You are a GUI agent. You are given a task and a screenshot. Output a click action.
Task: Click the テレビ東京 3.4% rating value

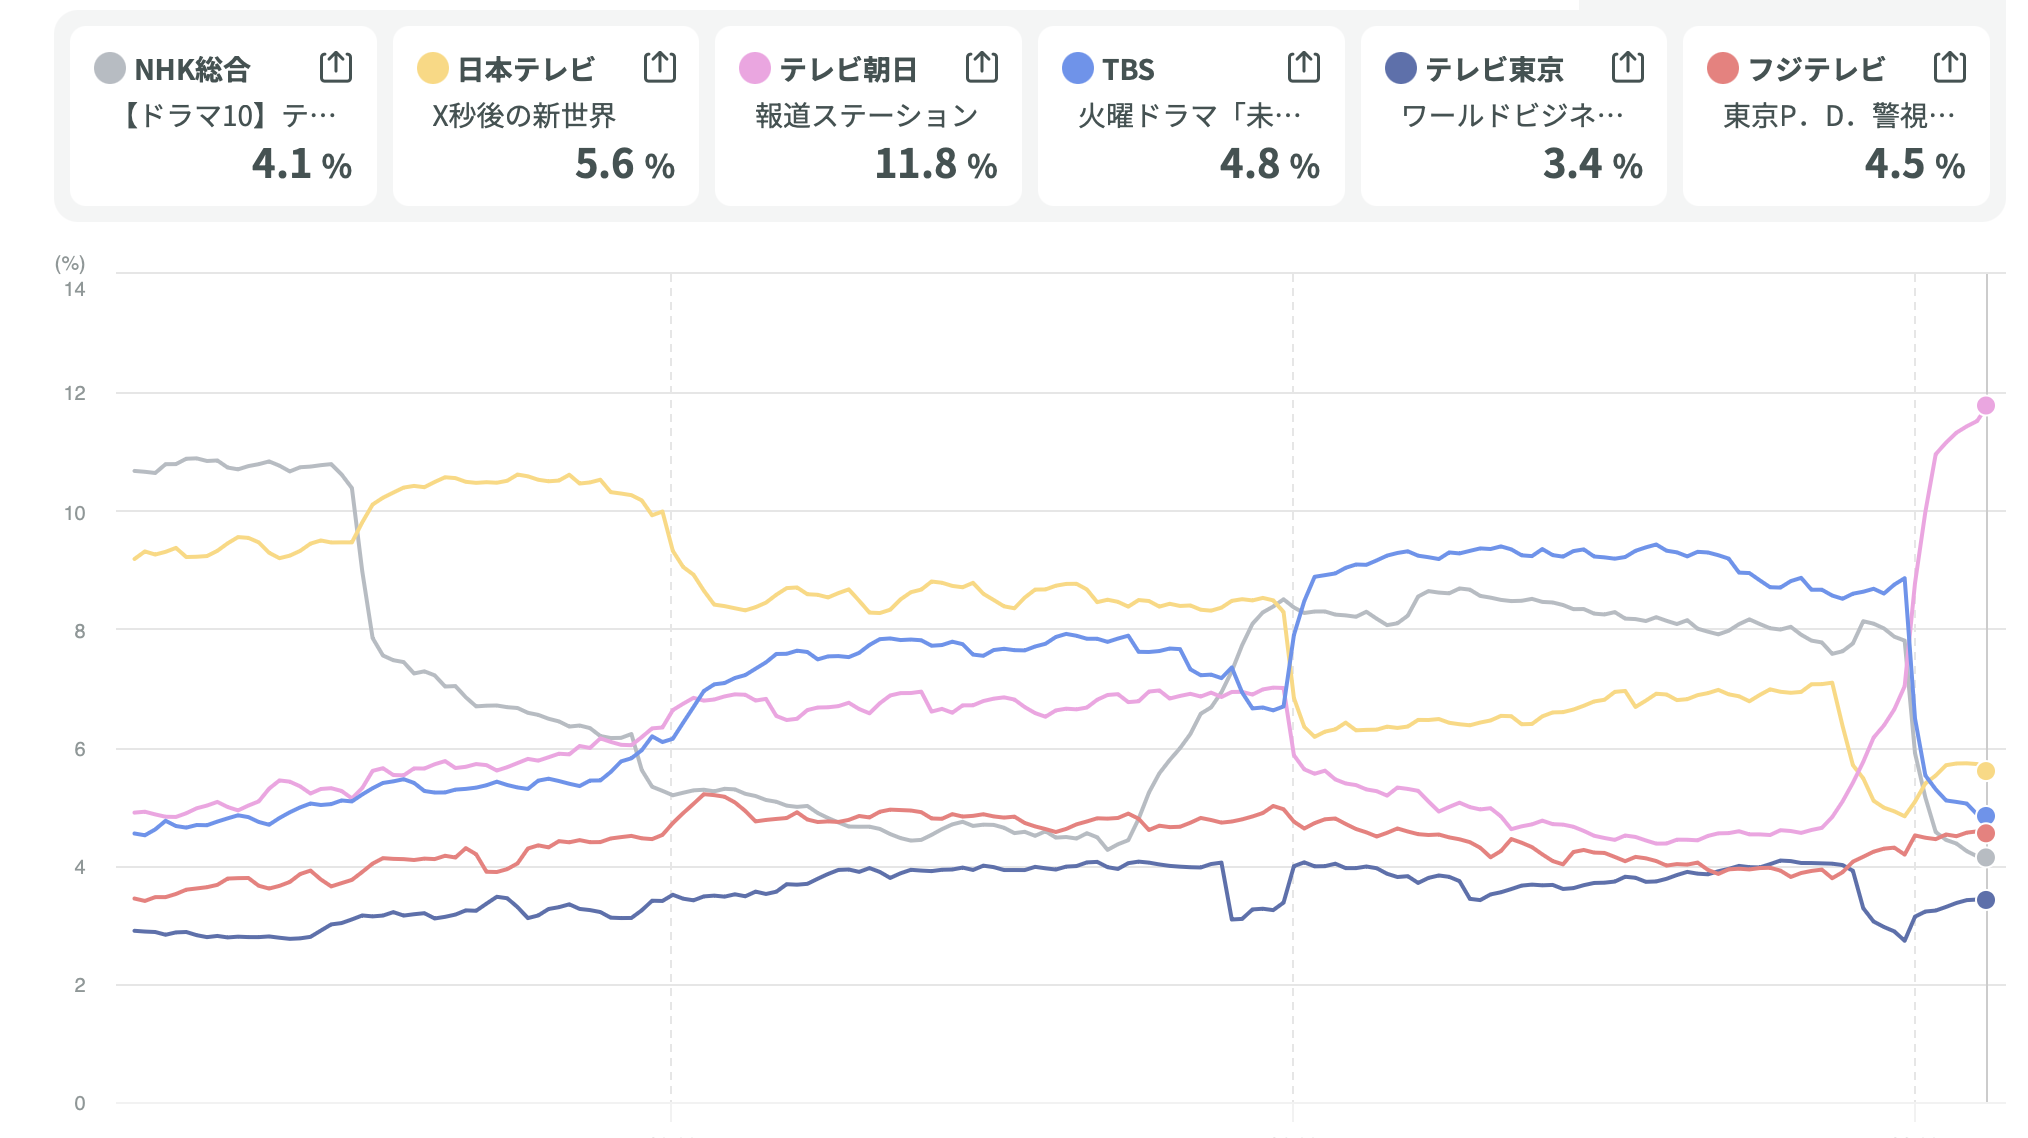(1592, 164)
